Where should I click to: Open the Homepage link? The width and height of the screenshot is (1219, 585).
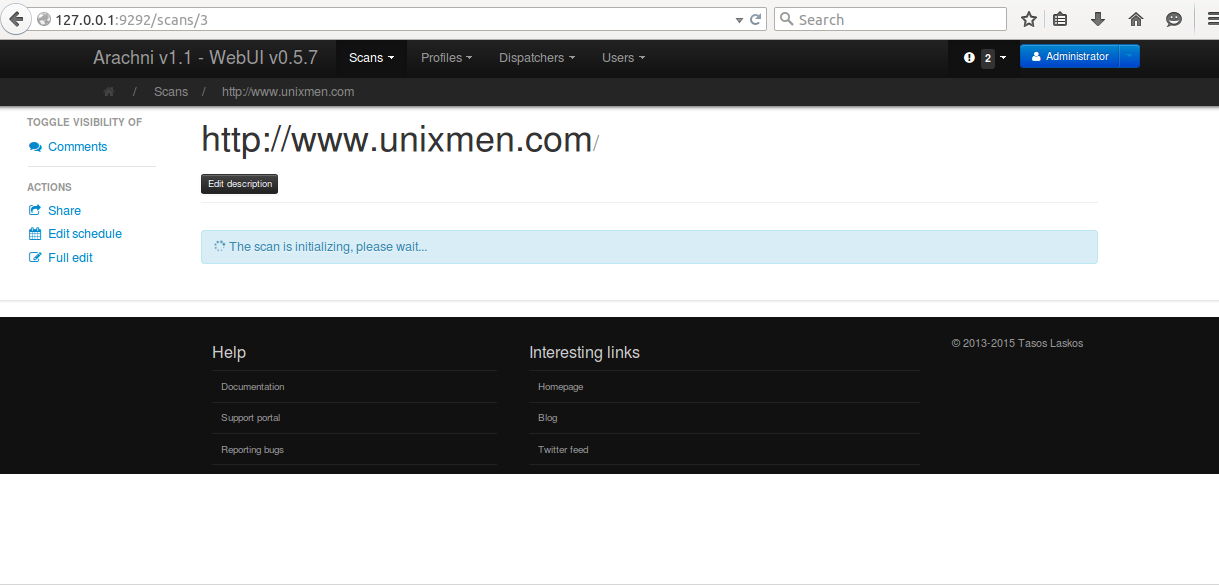(x=561, y=387)
